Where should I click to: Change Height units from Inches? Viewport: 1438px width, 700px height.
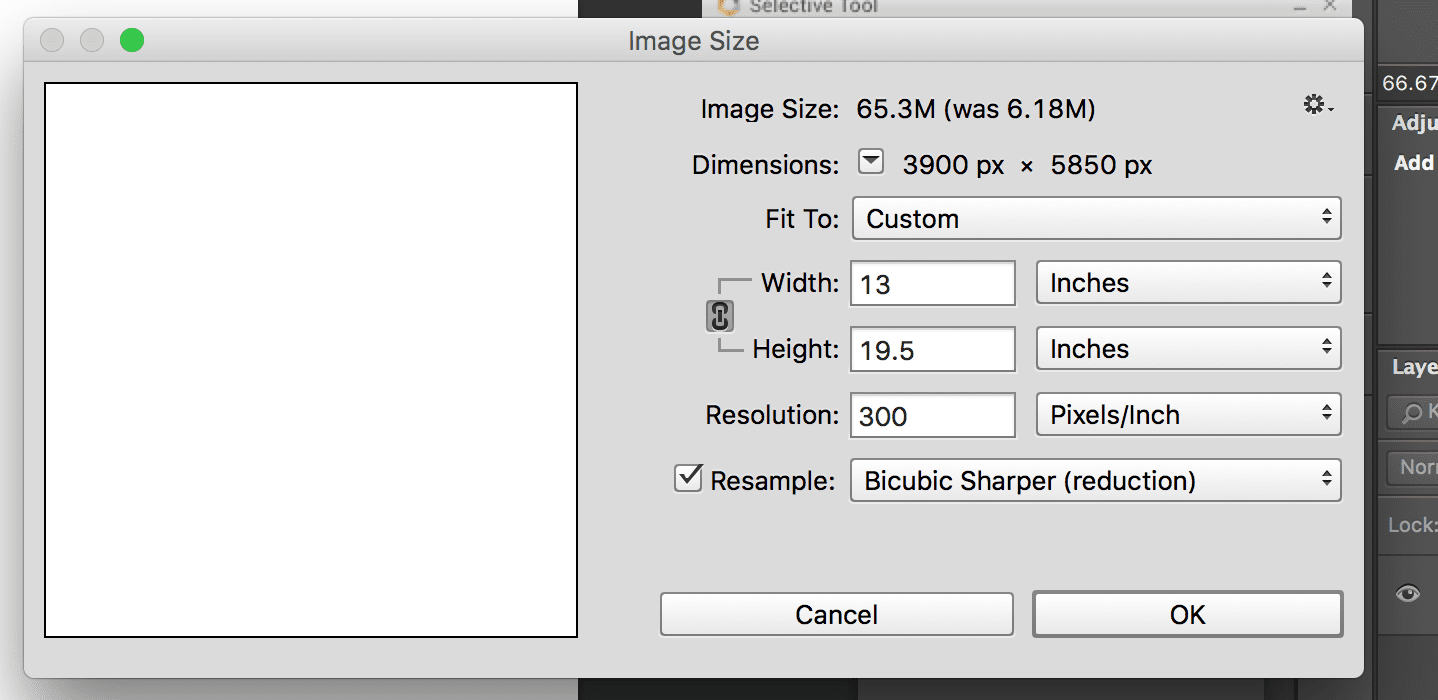point(1187,349)
